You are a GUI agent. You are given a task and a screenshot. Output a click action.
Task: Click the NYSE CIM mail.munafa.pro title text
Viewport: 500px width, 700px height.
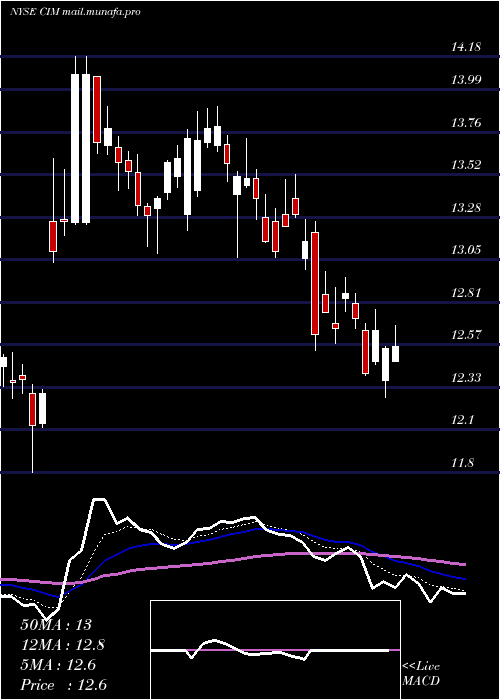[75, 12]
